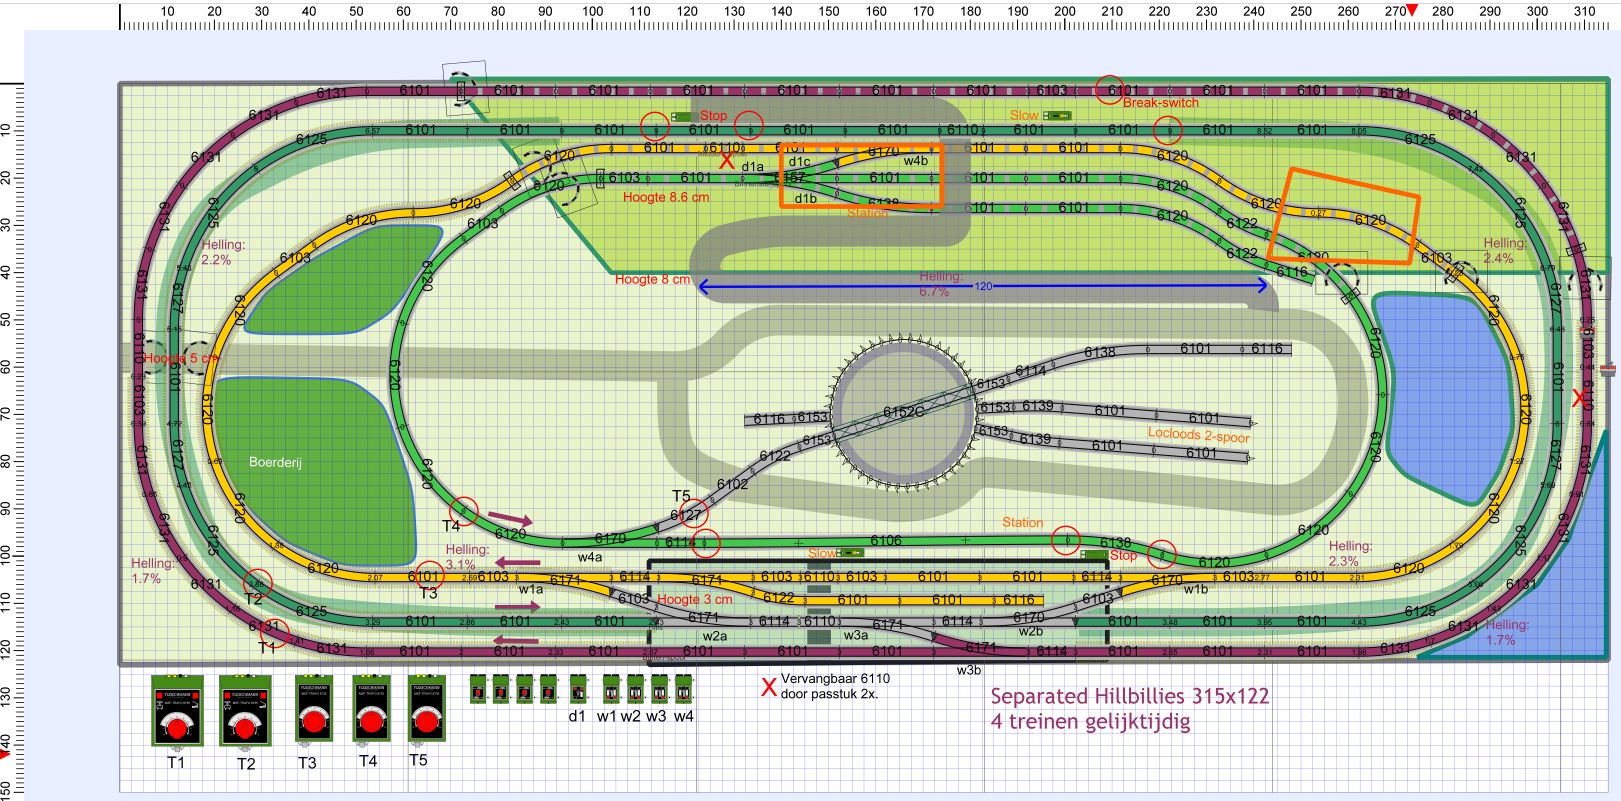Select the T2 transformer controller
Viewport: 1621px width, 801px height.
pyautogui.click(x=245, y=711)
